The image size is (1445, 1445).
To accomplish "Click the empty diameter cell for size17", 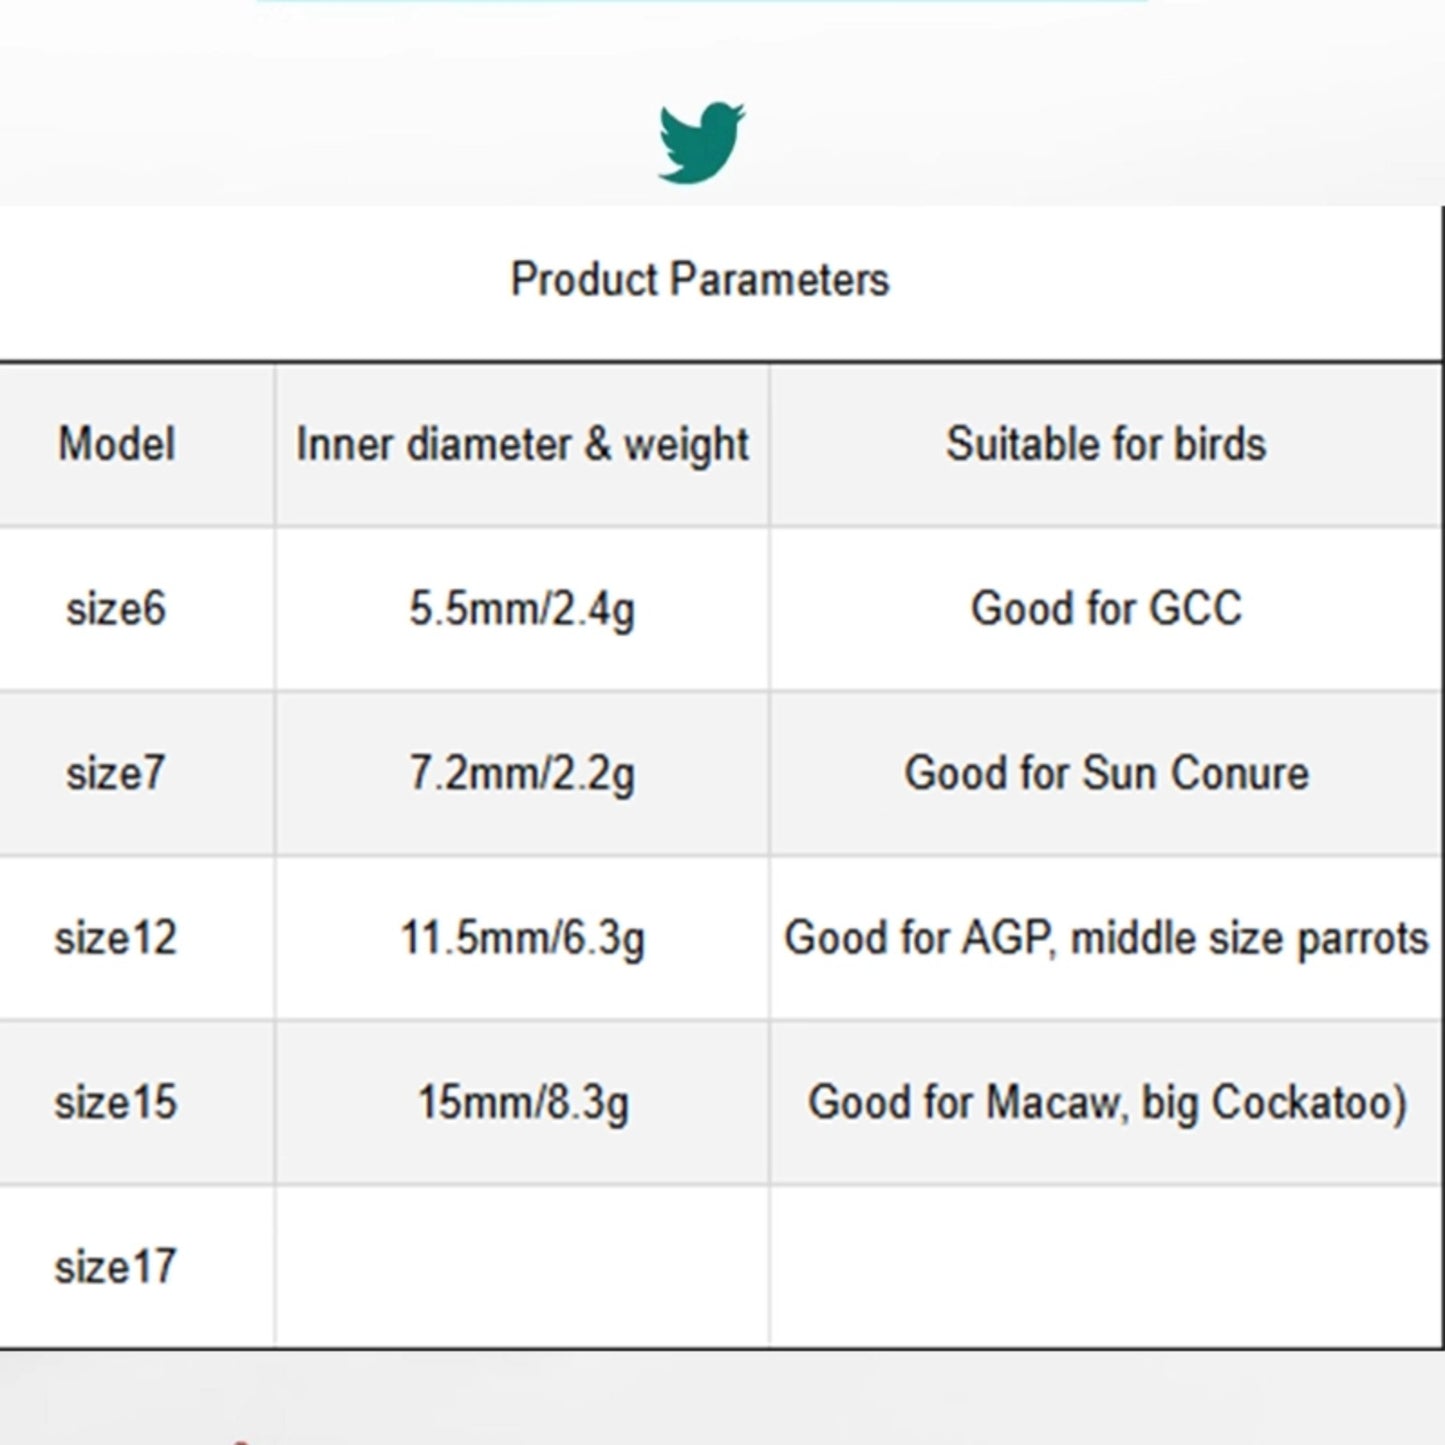I will 522,1267.
